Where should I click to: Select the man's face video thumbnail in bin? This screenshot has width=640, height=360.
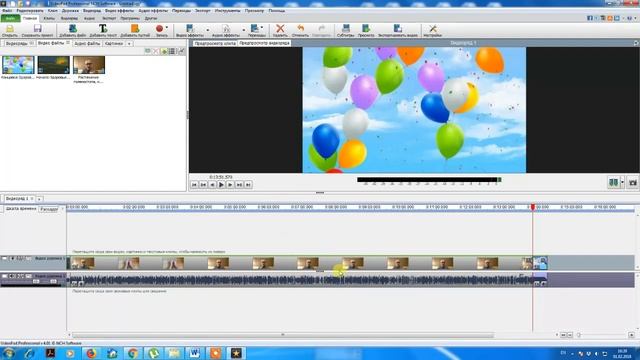pos(89,65)
